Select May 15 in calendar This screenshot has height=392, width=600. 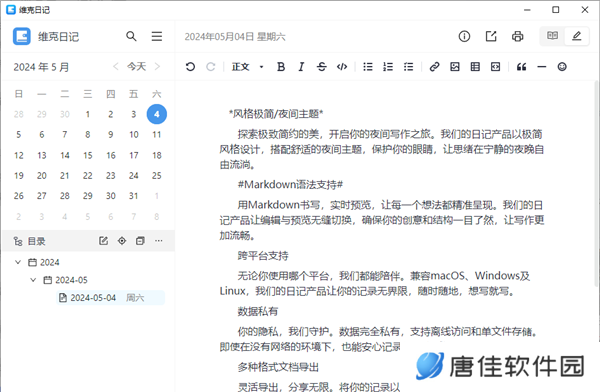88,155
